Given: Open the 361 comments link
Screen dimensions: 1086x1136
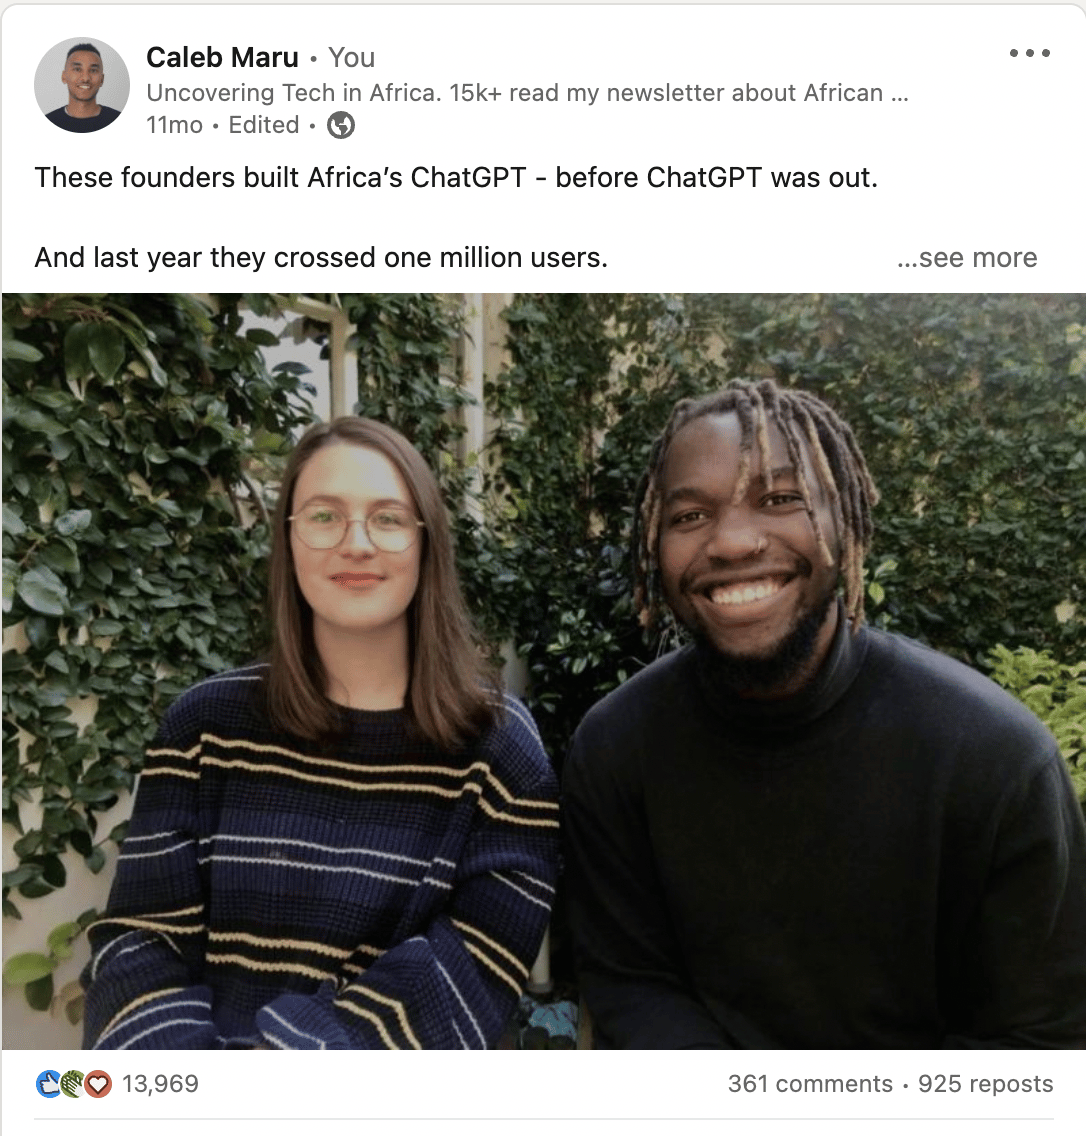Looking at the screenshot, I should click(x=810, y=1084).
